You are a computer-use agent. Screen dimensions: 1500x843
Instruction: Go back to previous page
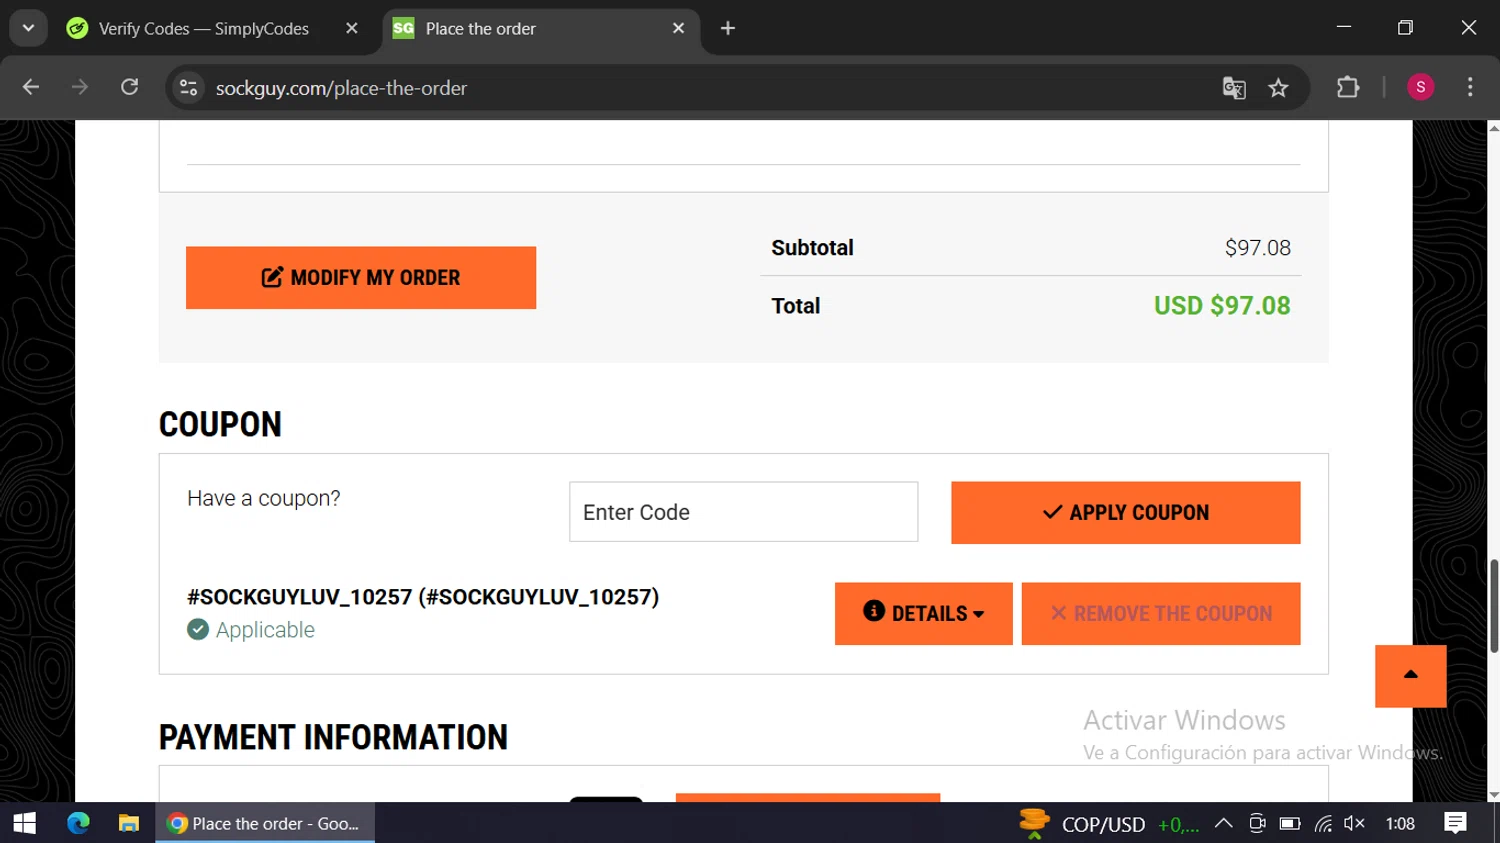coord(31,88)
